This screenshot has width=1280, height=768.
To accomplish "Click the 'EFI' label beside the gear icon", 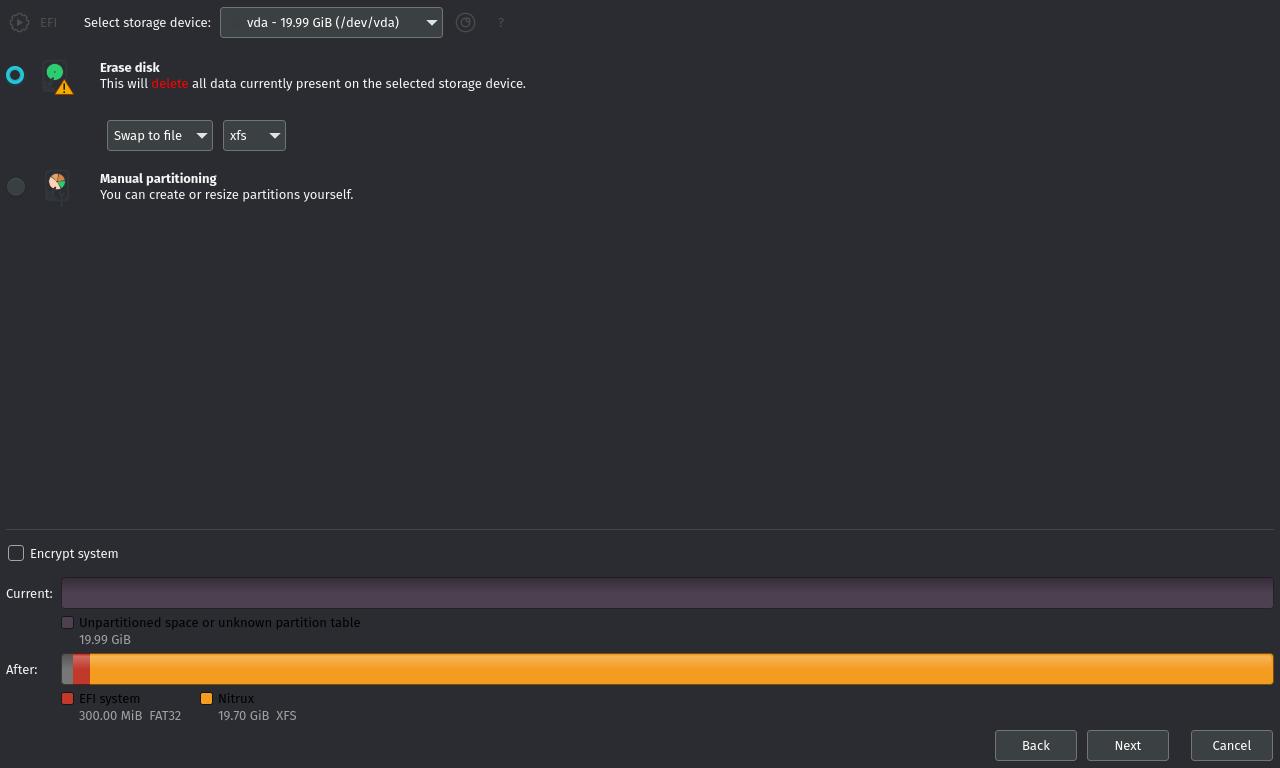I will tap(48, 22).
